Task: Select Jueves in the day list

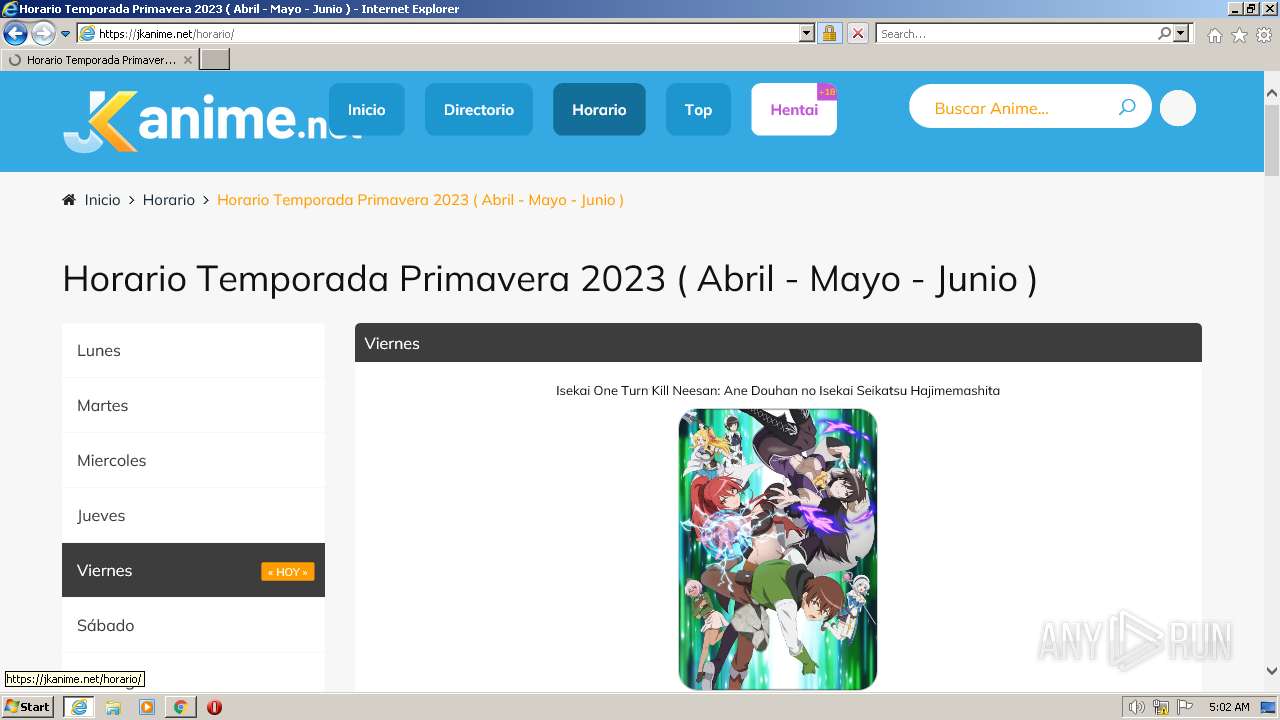Action: [x=193, y=515]
